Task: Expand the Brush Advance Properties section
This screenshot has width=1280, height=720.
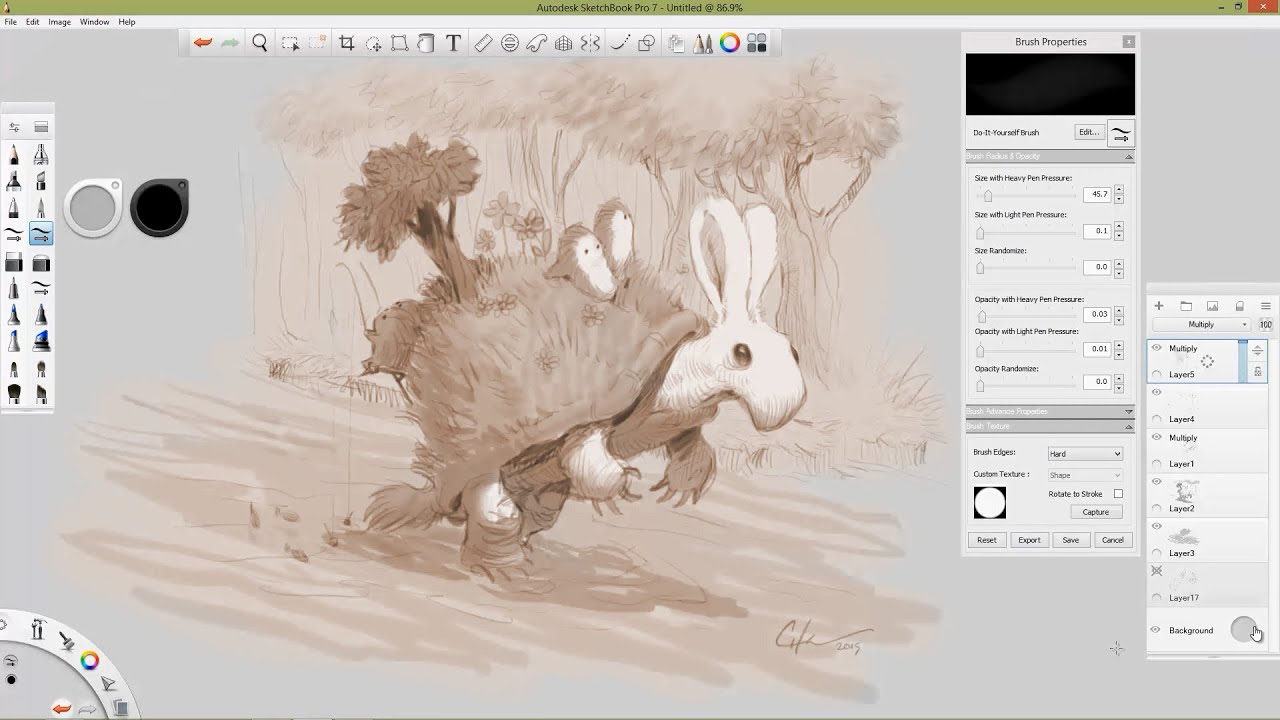Action: [x=1129, y=412]
